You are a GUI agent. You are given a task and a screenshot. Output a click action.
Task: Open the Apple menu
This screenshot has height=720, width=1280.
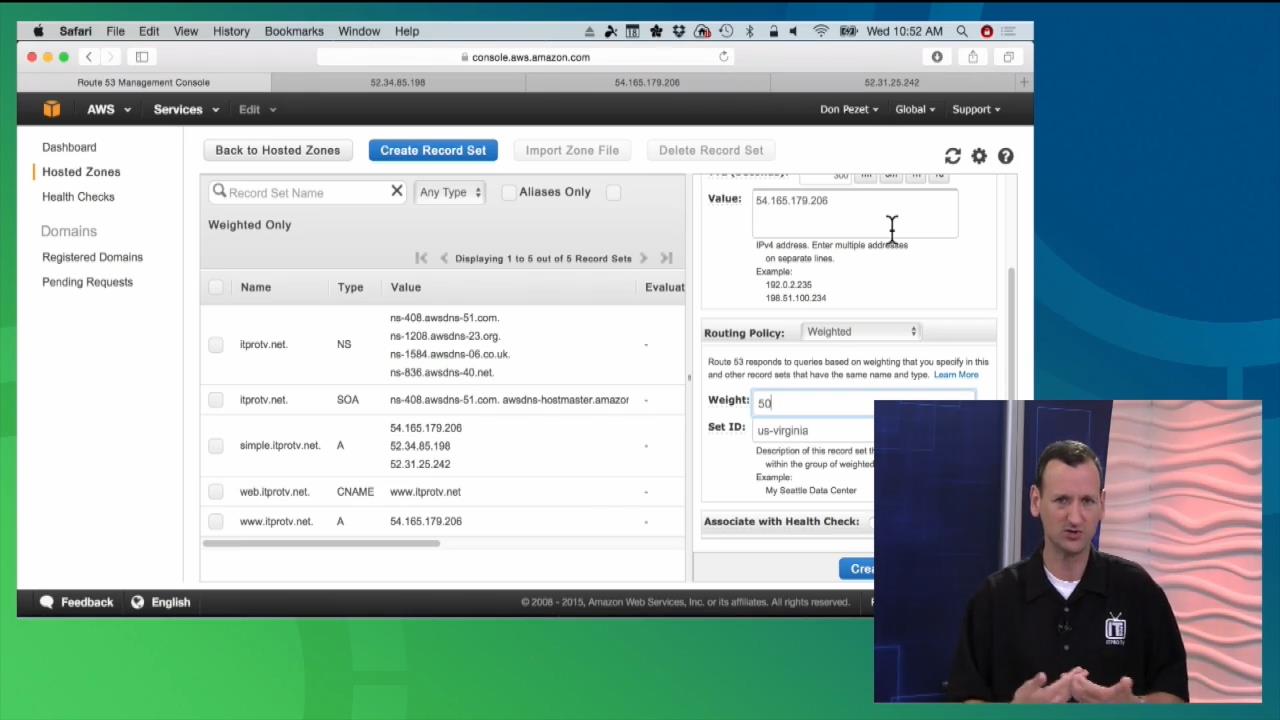click(38, 31)
